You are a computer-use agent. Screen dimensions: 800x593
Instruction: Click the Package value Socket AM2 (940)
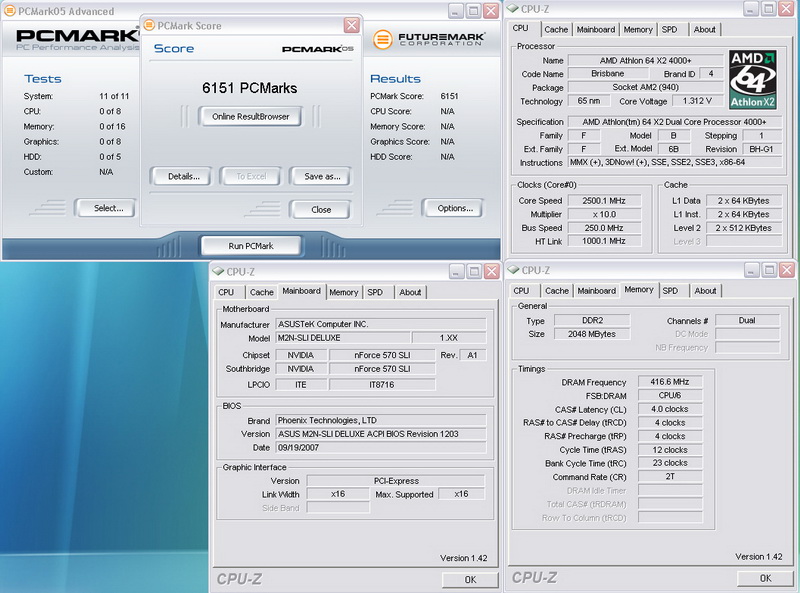tap(645, 87)
